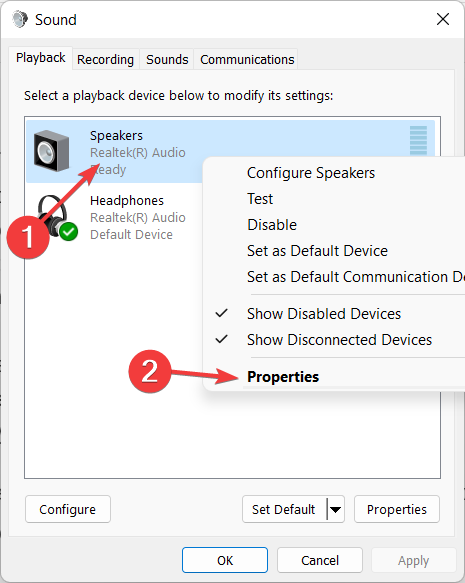Click the Headphones device icon

(56, 216)
